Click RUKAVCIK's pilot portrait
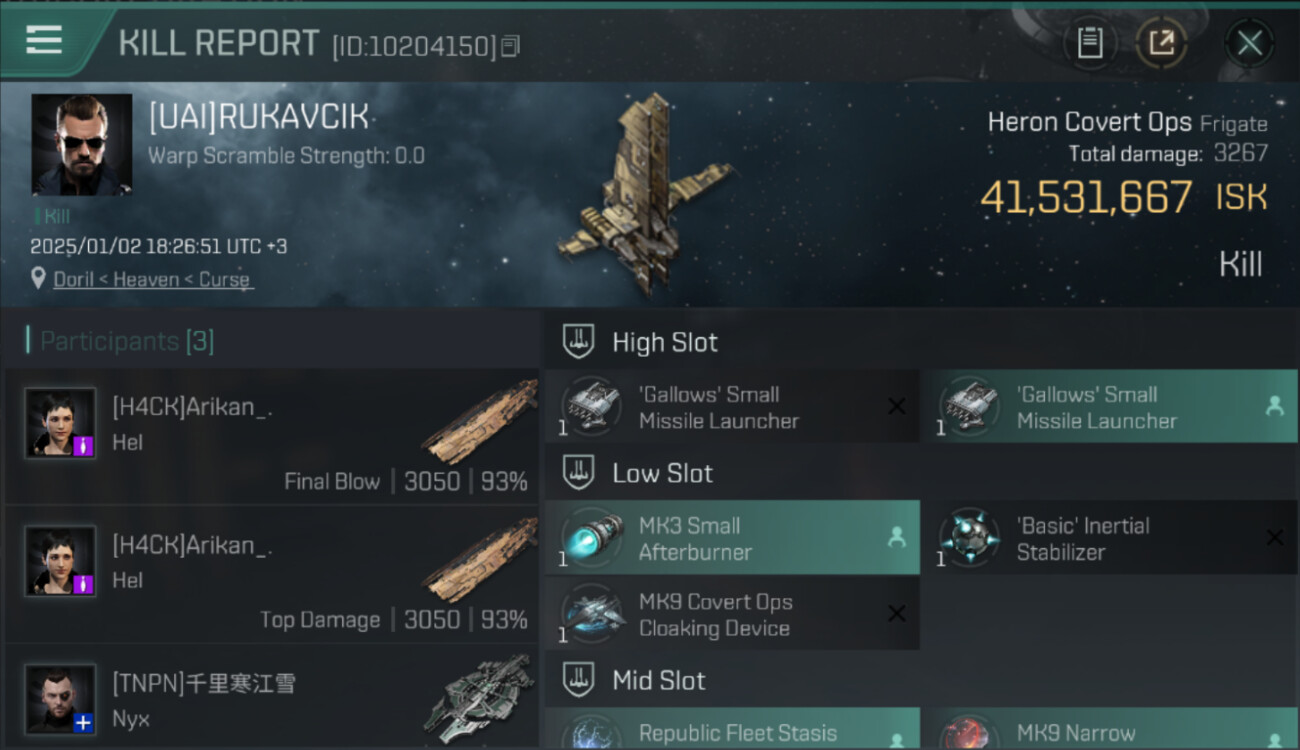The width and height of the screenshot is (1300, 750). tap(81, 144)
